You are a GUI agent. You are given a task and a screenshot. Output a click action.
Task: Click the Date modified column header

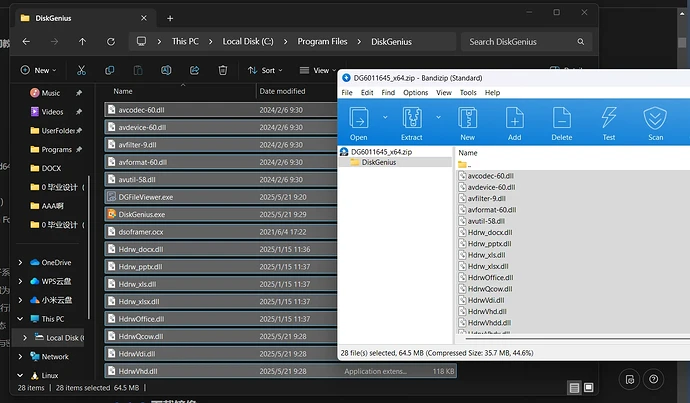[x=280, y=91]
